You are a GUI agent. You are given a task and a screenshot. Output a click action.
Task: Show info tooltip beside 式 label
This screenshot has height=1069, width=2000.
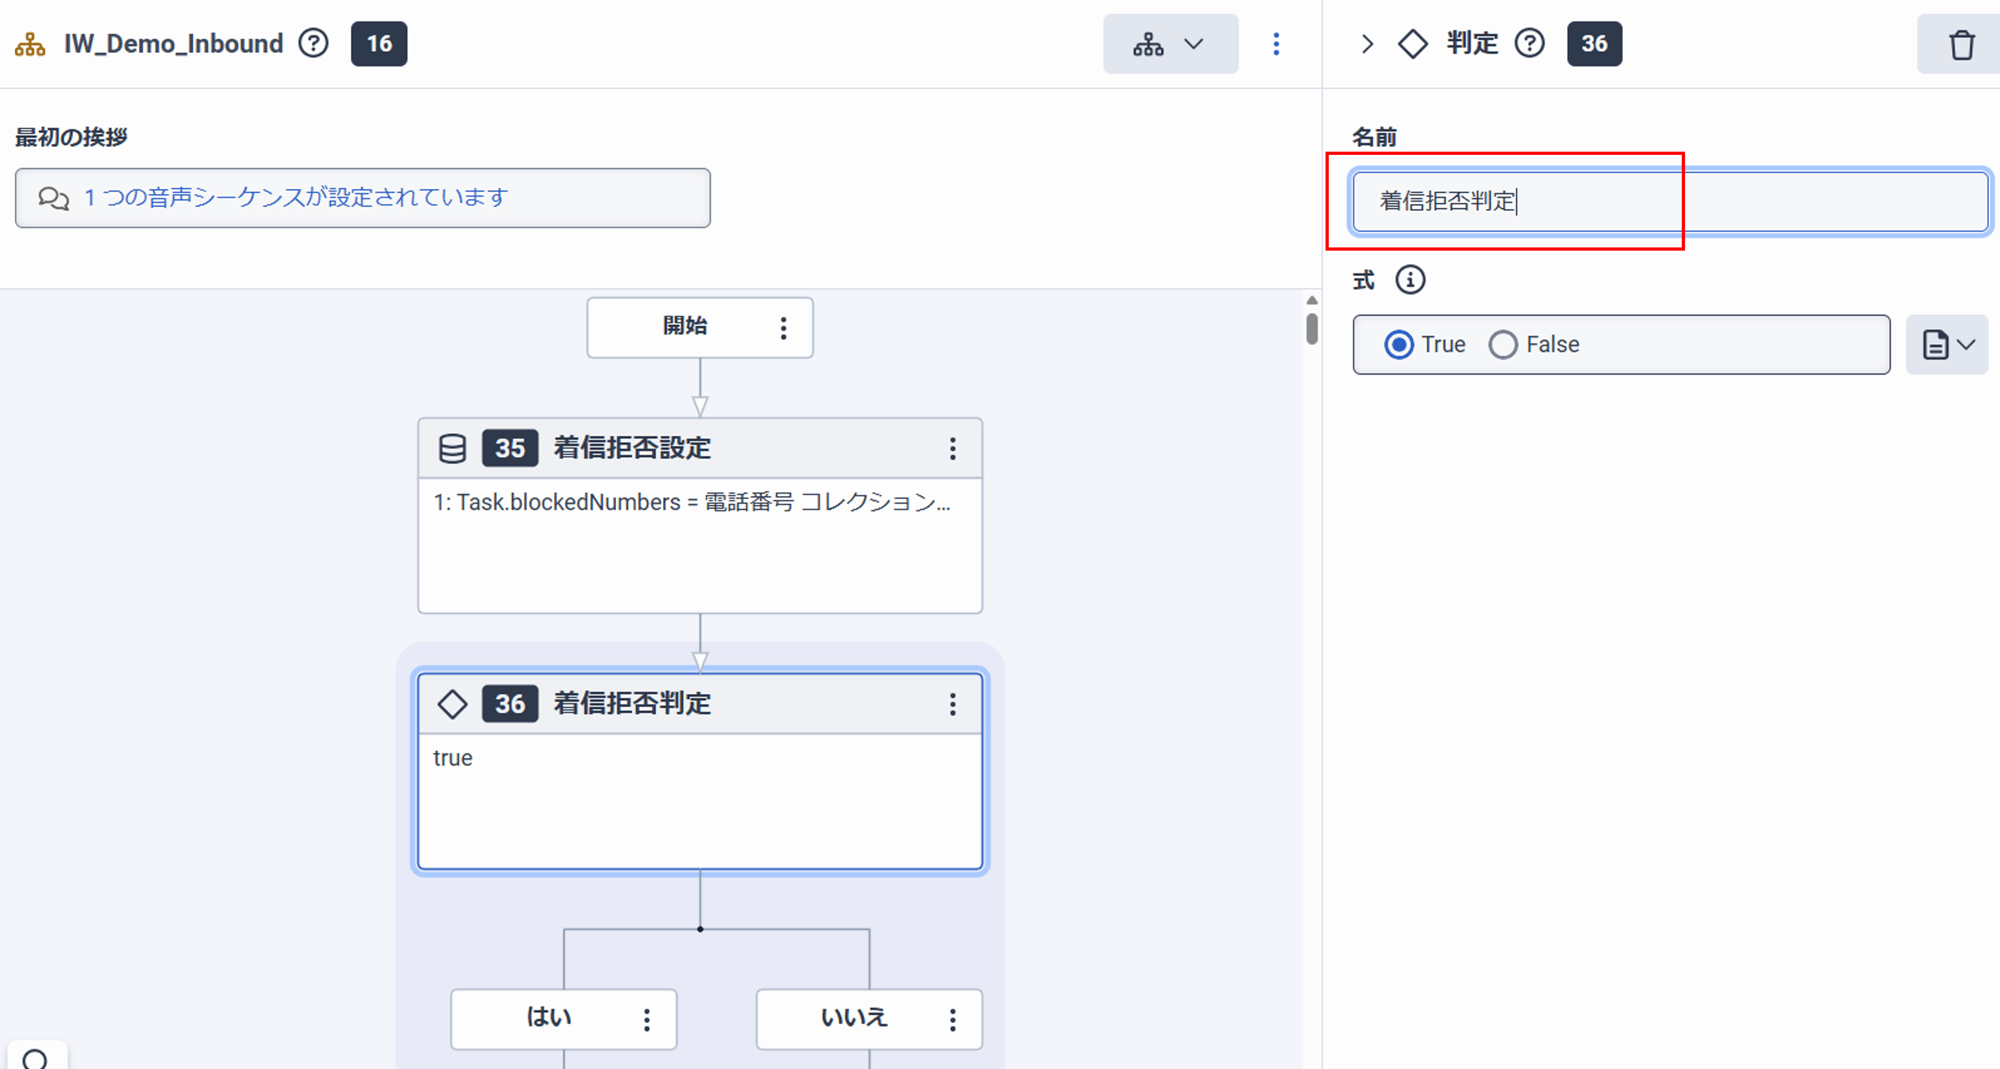pos(1411,280)
